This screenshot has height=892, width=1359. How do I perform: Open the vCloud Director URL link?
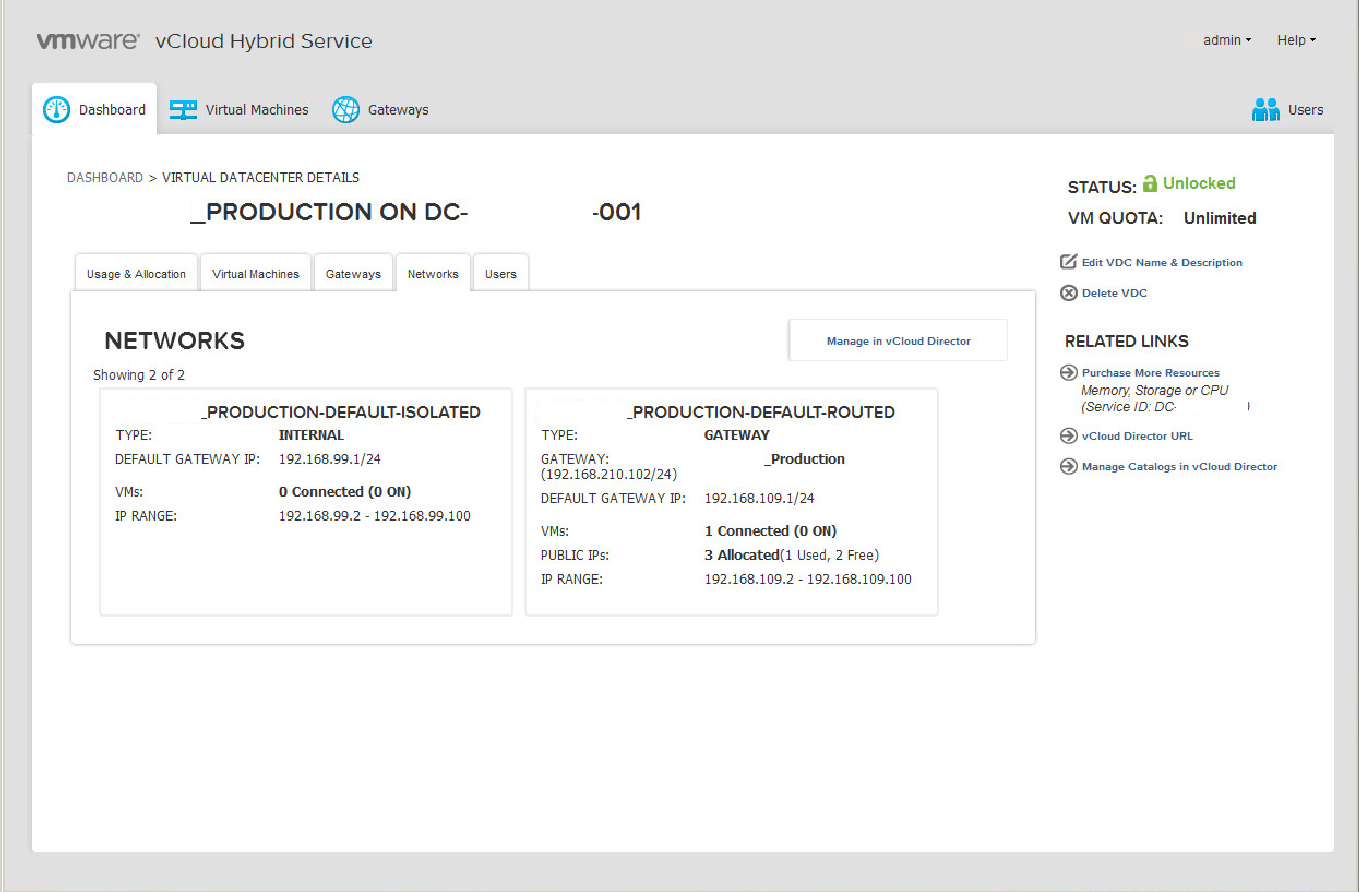click(1137, 436)
